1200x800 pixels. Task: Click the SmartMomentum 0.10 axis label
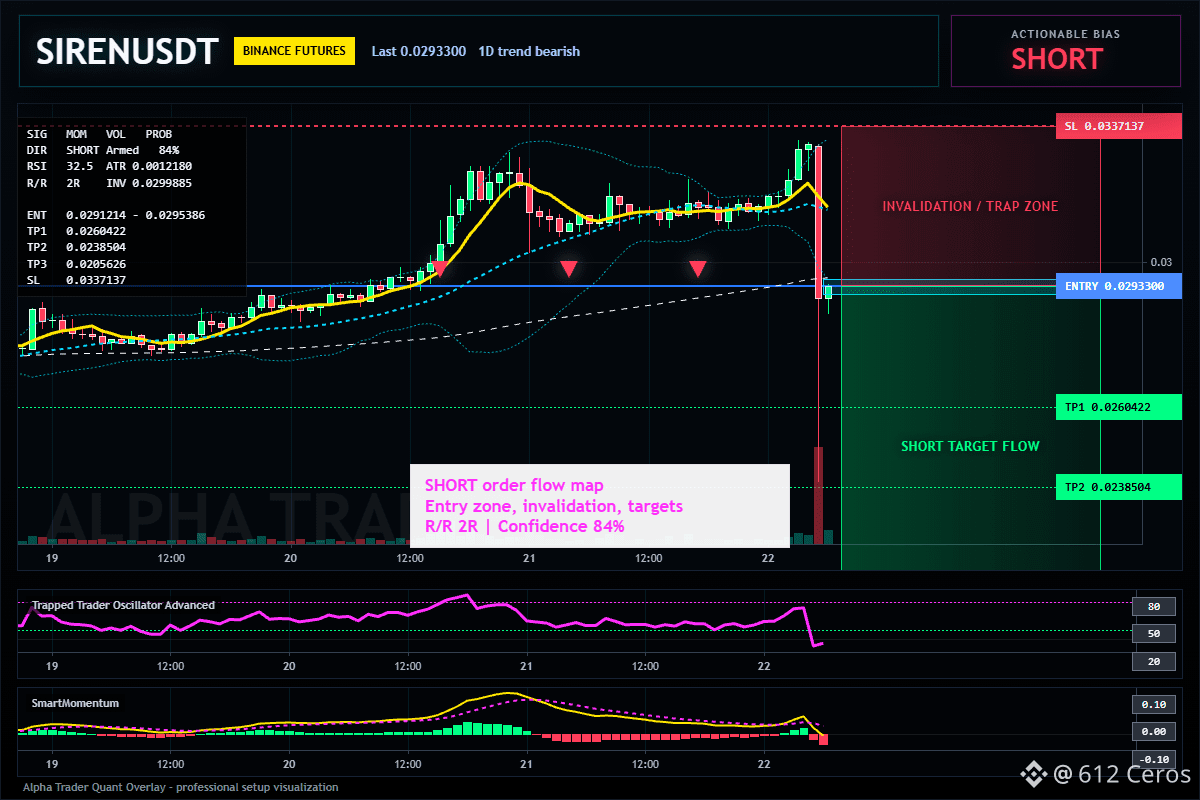(1153, 704)
